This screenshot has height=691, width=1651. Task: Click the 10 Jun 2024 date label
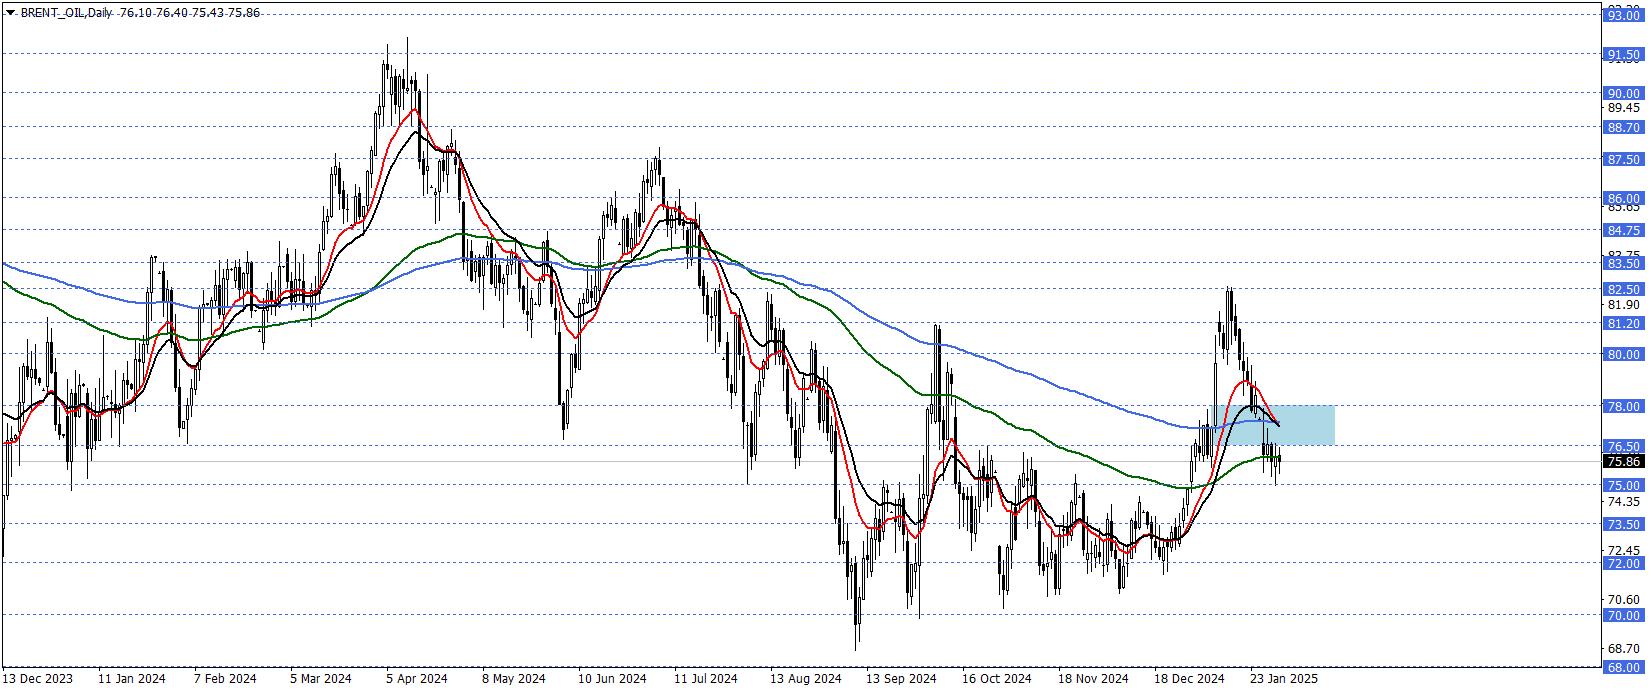click(612, 678)
